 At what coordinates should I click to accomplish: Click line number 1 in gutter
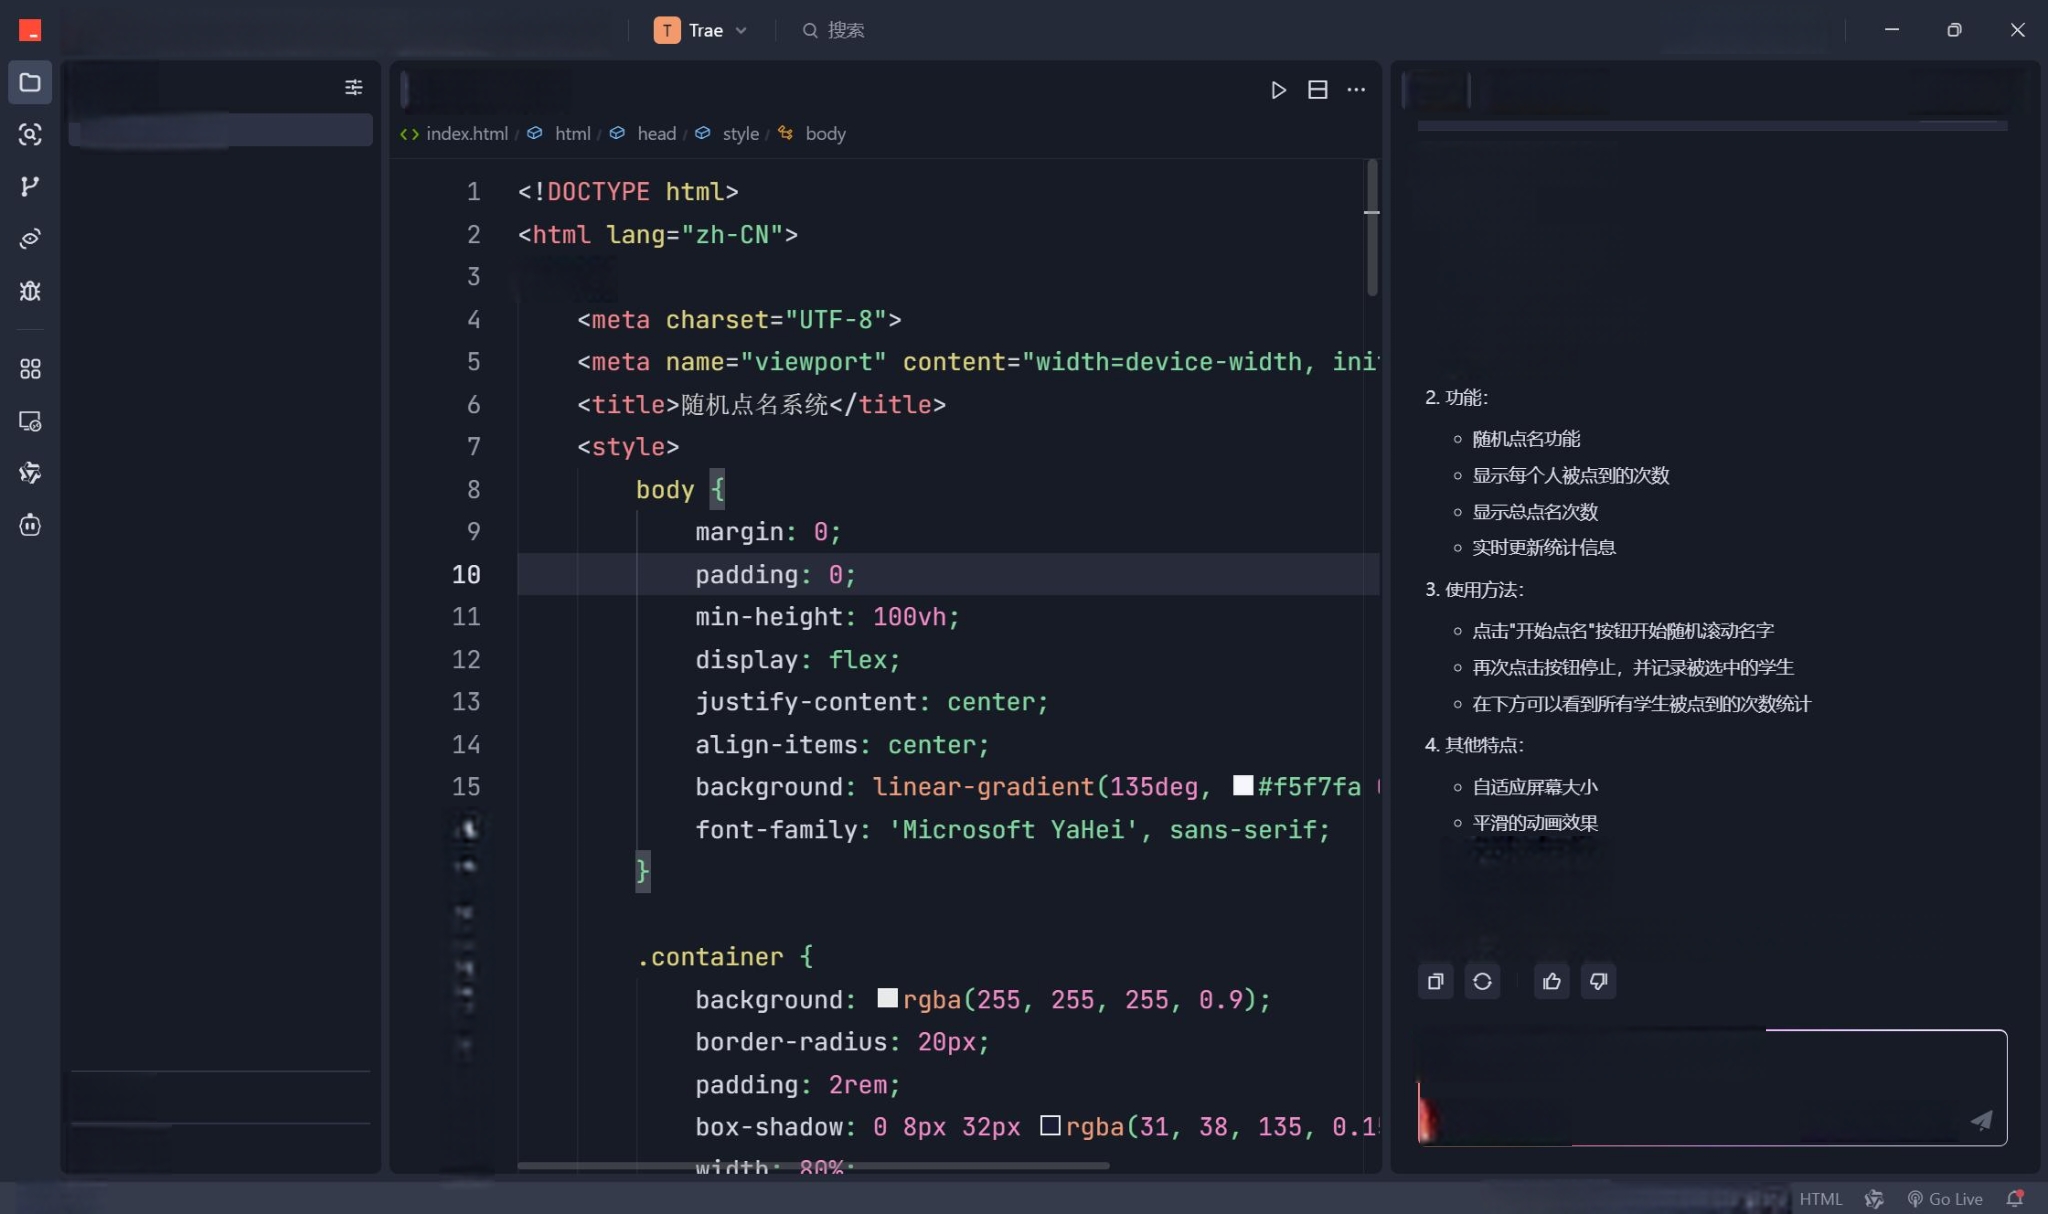(473, 191)
